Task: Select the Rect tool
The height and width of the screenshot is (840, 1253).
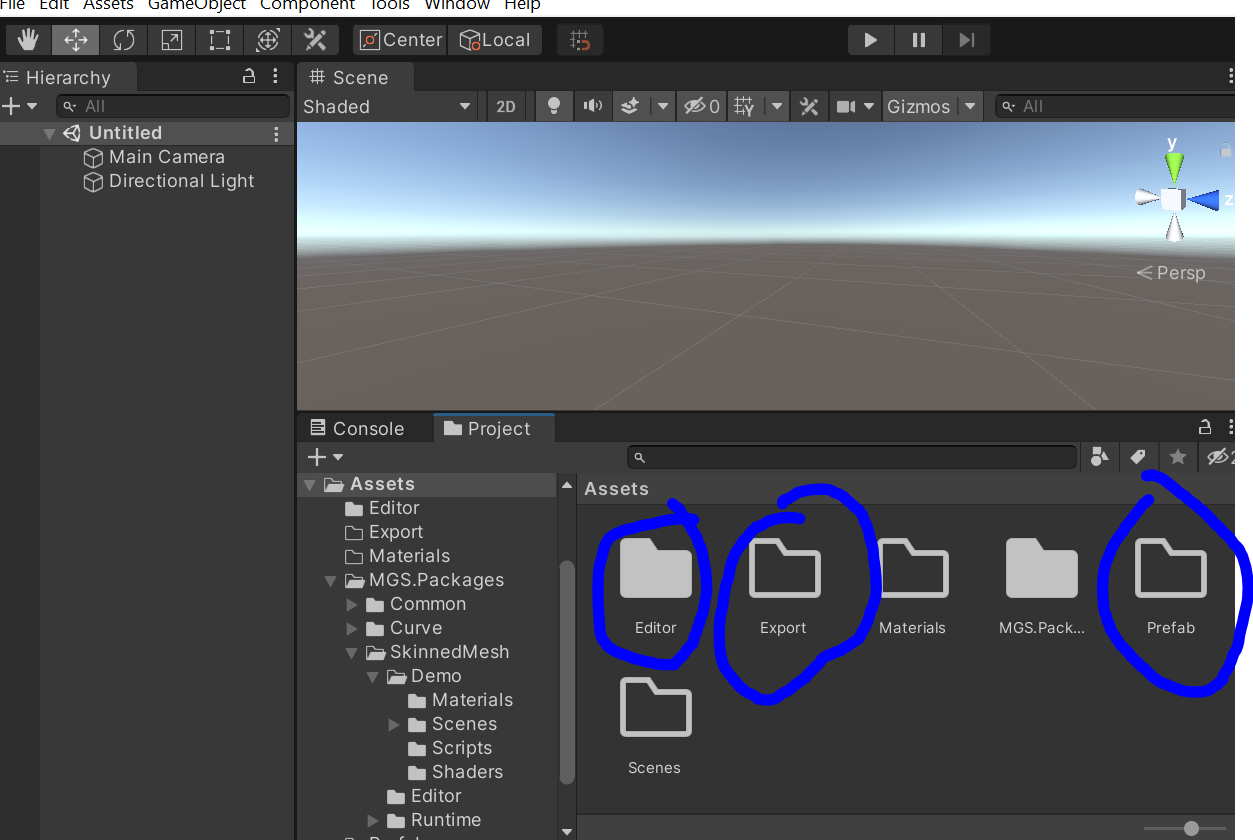Action: (220, 40)
